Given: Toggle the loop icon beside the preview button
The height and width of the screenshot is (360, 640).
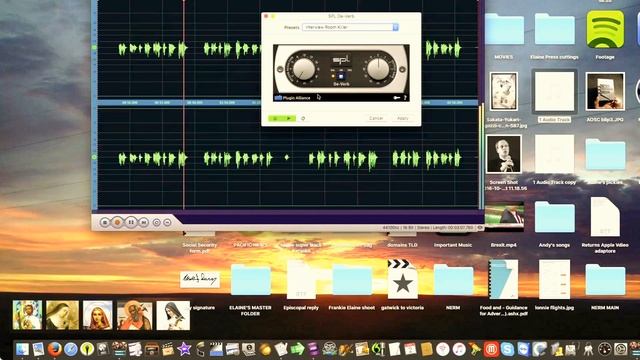Looking at the screenshot, I should pos(303,118).
